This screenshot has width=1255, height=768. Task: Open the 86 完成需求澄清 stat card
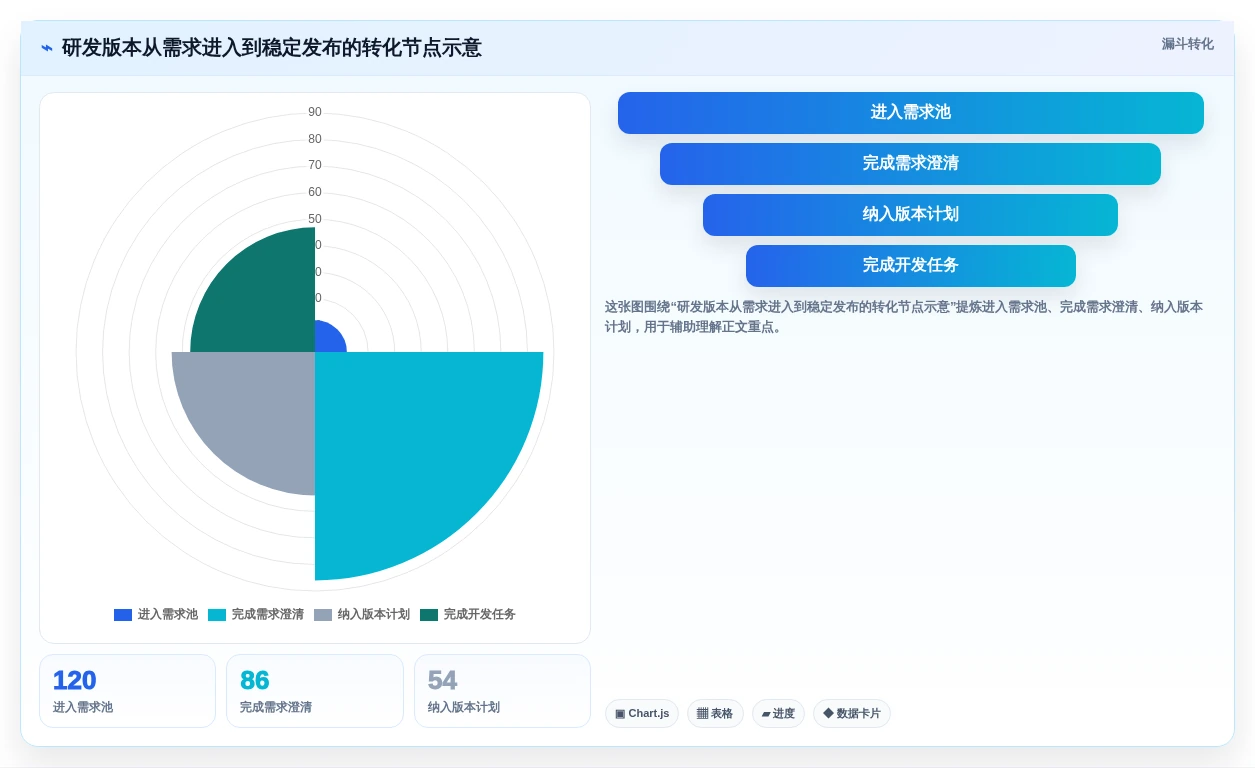pyautogui.click(x=315, y=691)
